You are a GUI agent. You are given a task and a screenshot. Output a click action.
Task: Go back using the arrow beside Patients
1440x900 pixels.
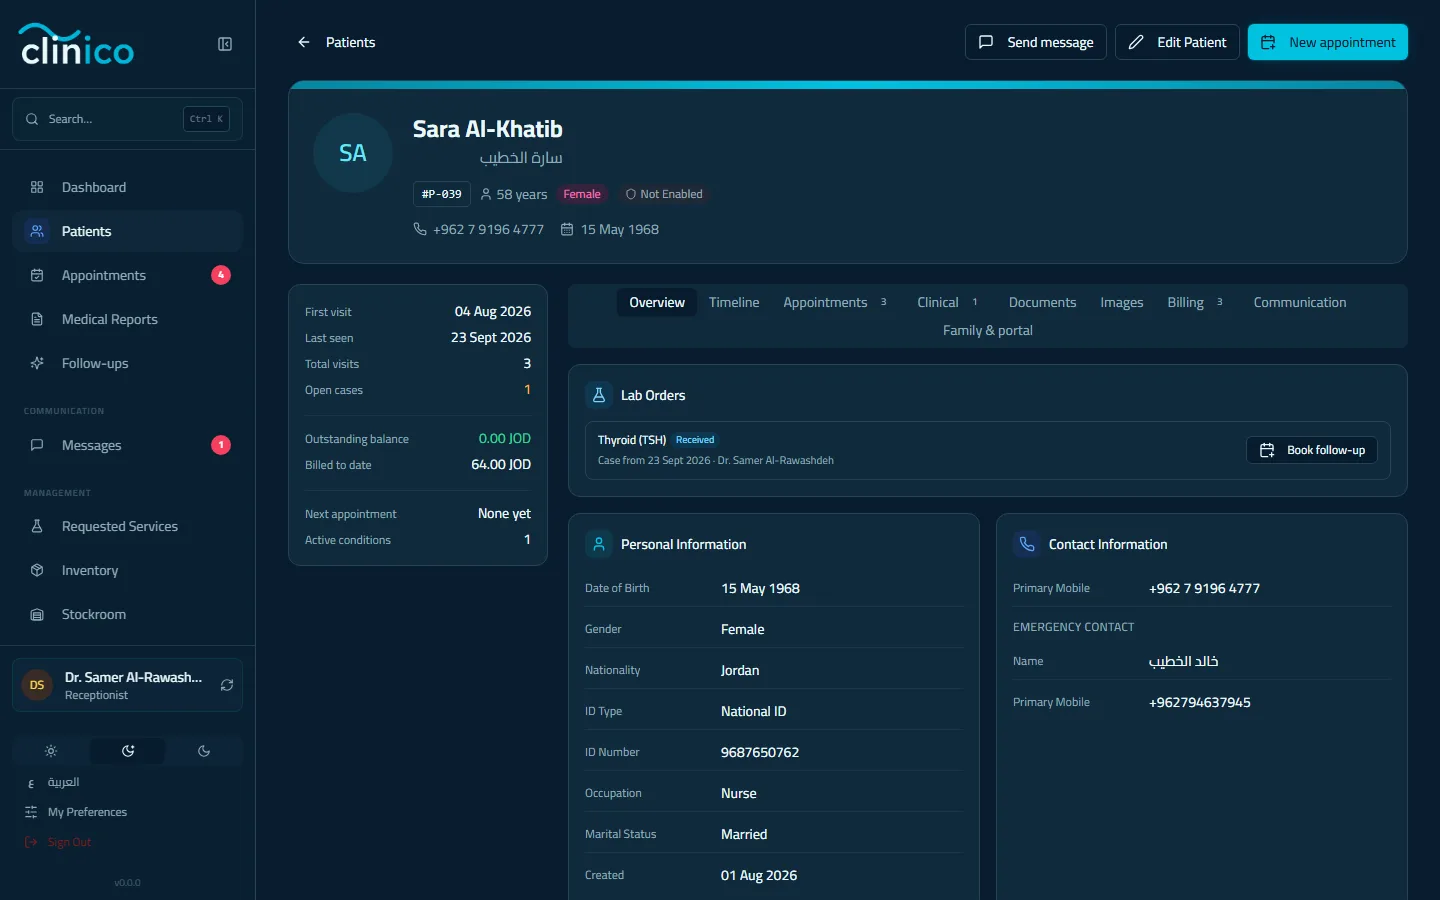[304, 42]
